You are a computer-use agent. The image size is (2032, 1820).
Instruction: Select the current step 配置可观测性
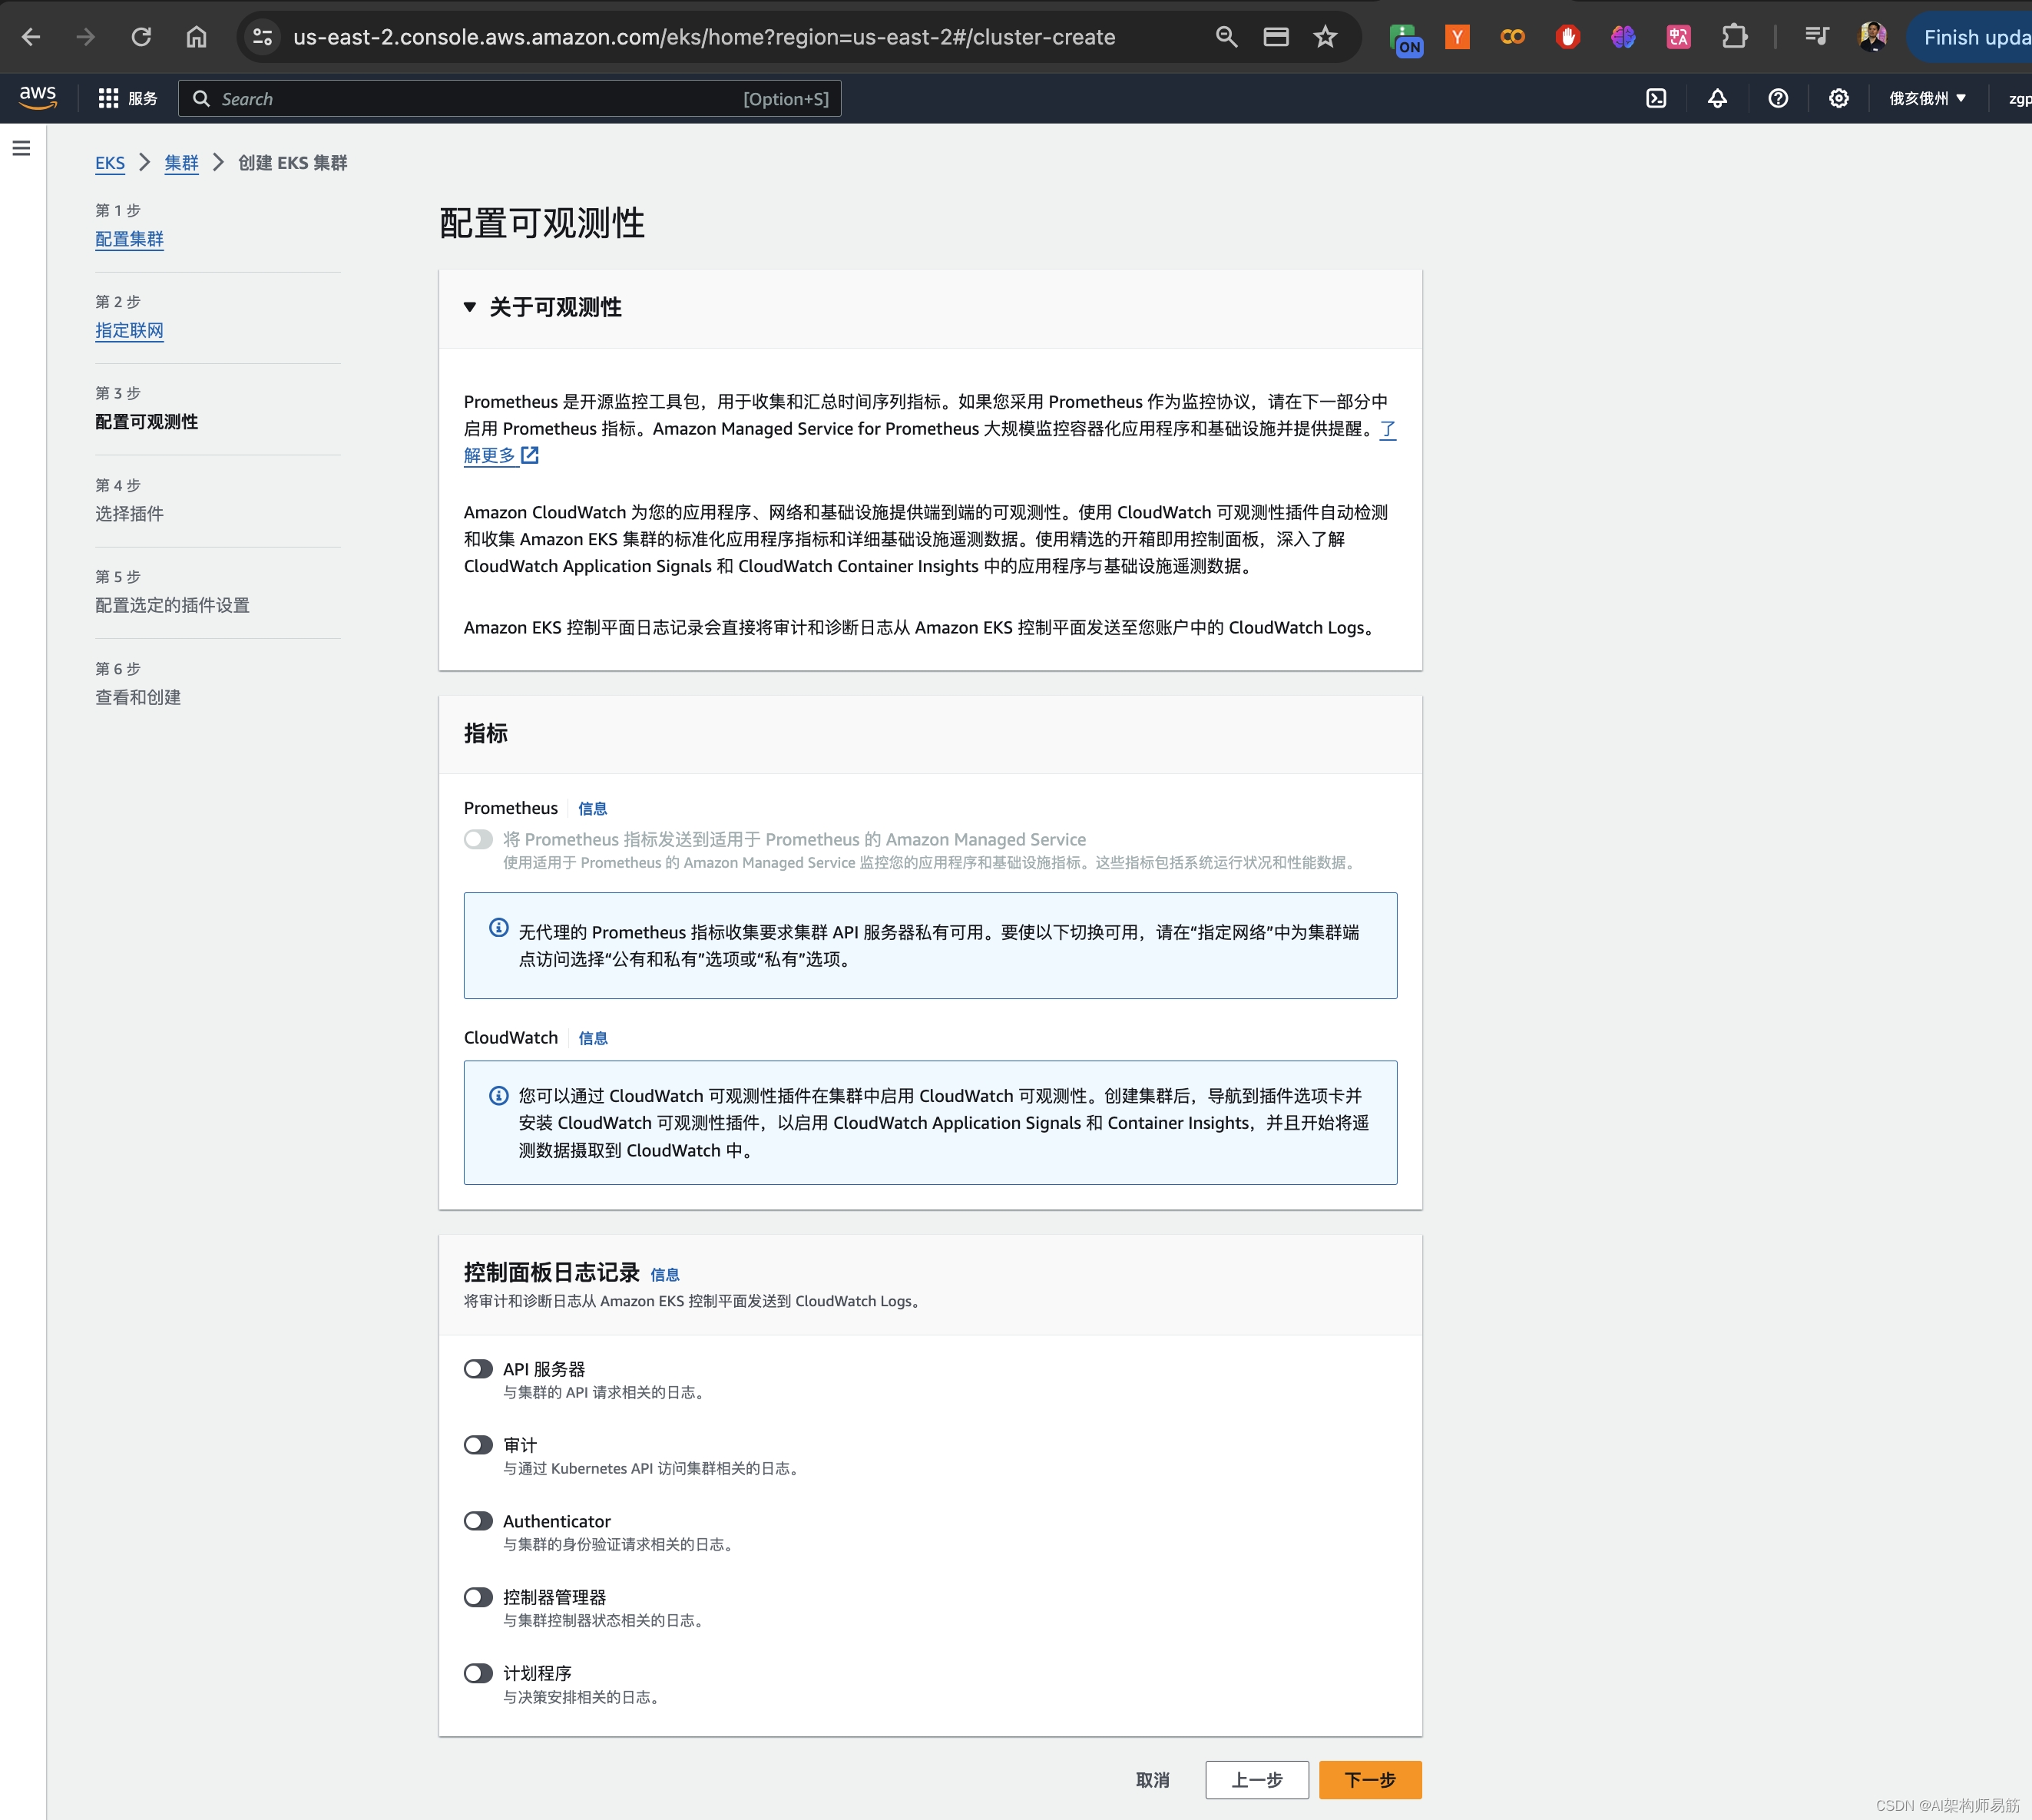click(x=146, y=422)
